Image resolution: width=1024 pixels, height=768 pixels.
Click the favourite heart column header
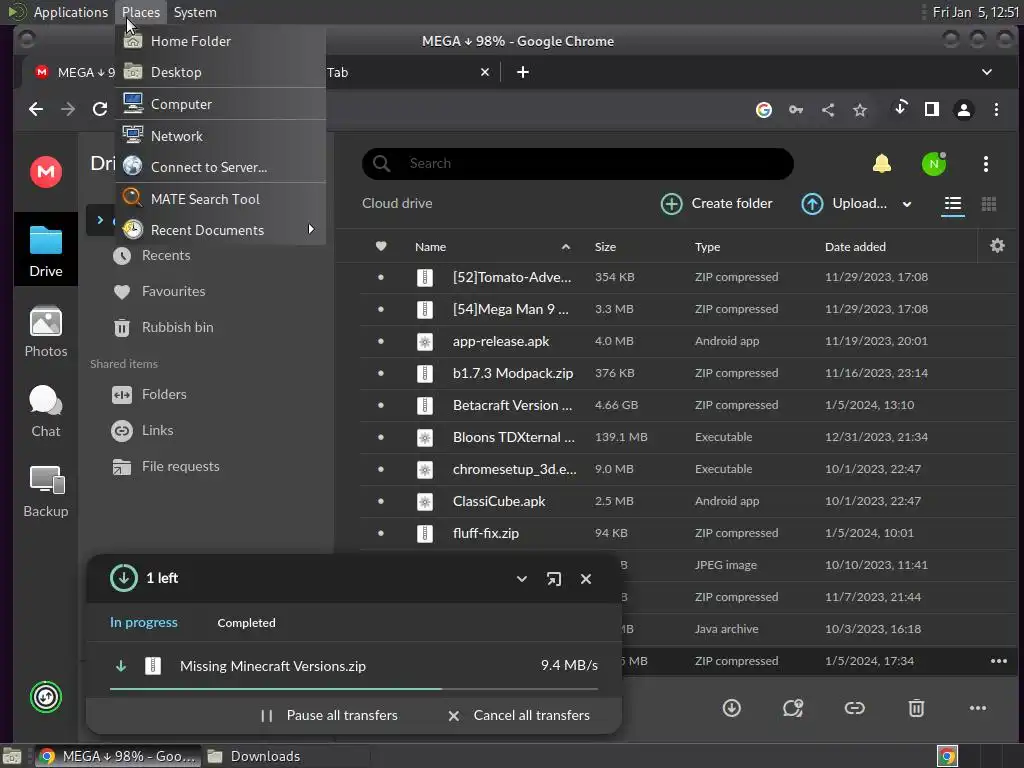(381, 246)
